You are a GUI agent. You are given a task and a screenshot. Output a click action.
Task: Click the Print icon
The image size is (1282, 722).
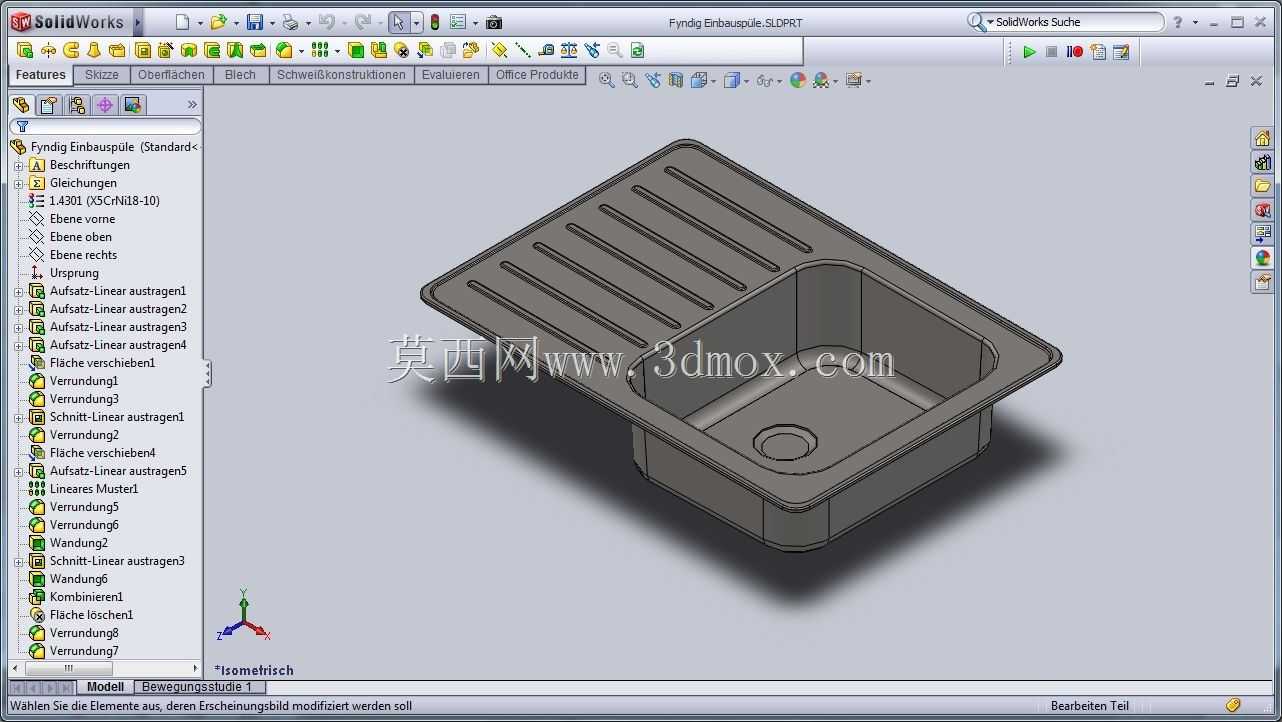(x=290, y=22)
